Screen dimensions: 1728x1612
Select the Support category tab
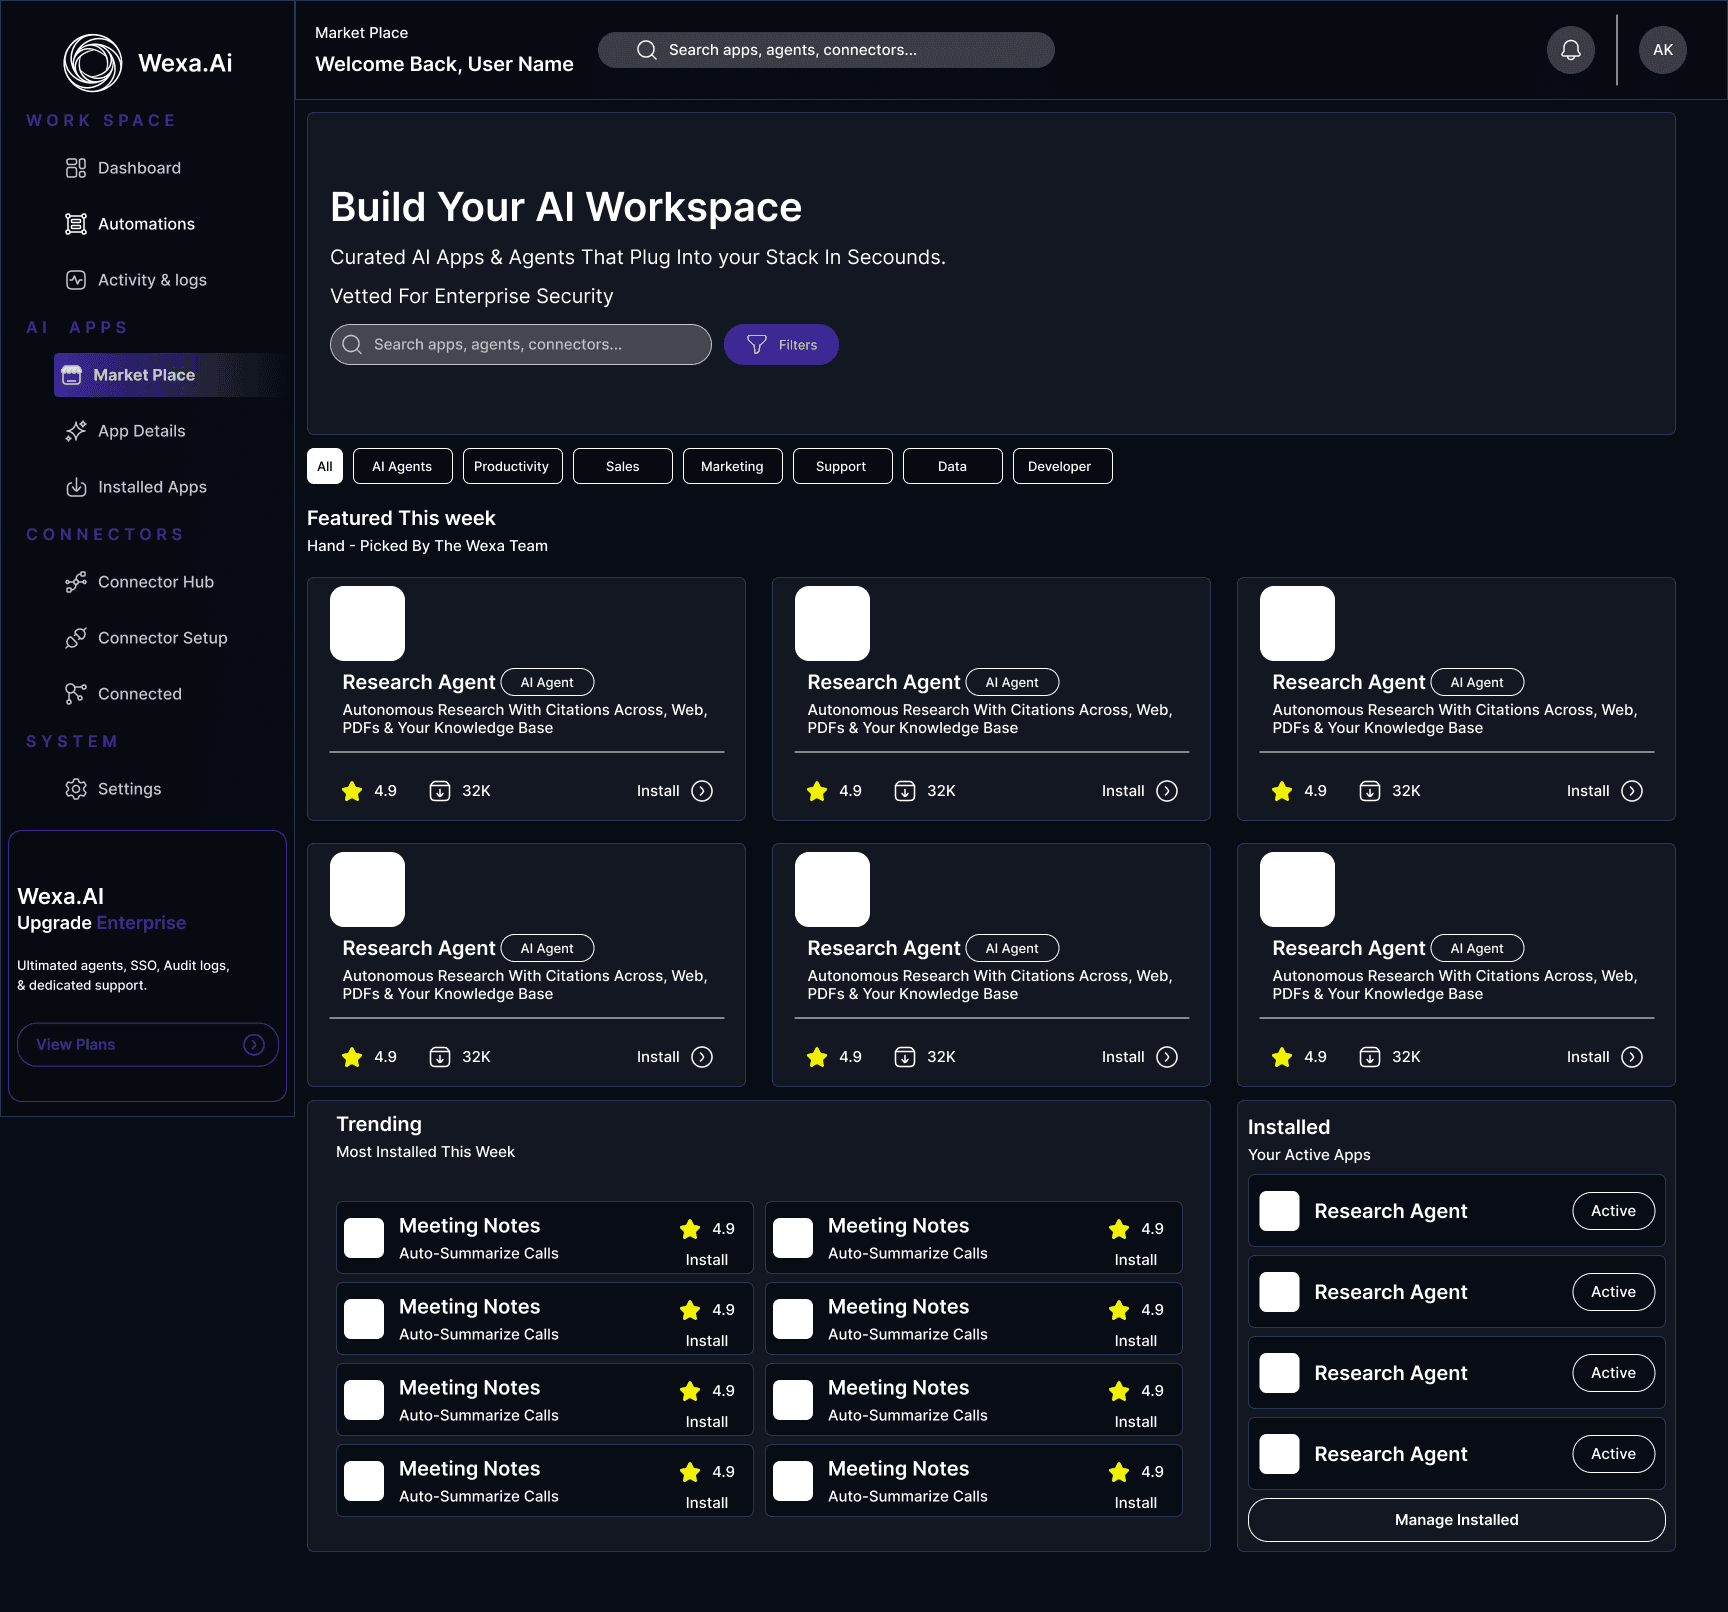(842, 466)
